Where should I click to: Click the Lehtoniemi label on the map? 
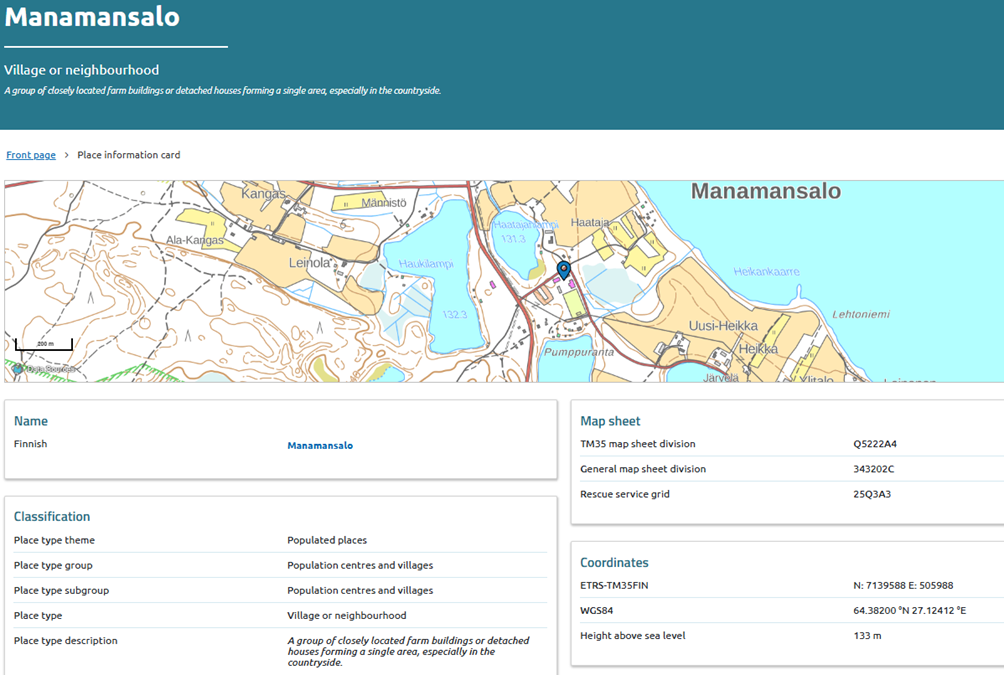pyautogui.click(x=861, y=314)
